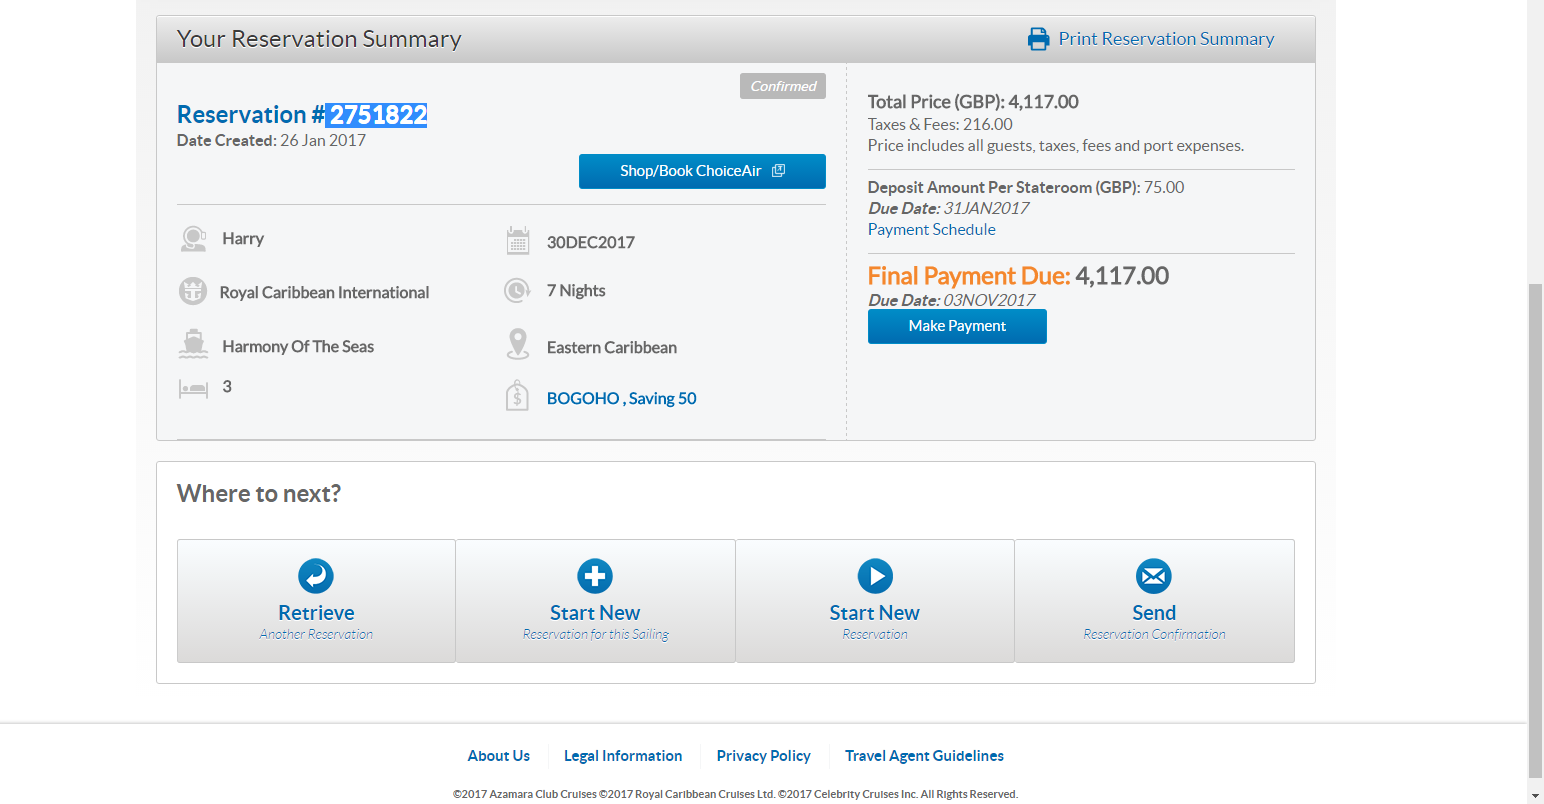The image size is (1544, 804).
Task: Open the Travel Agent Guidelines link
Action: tap(924, 756)
